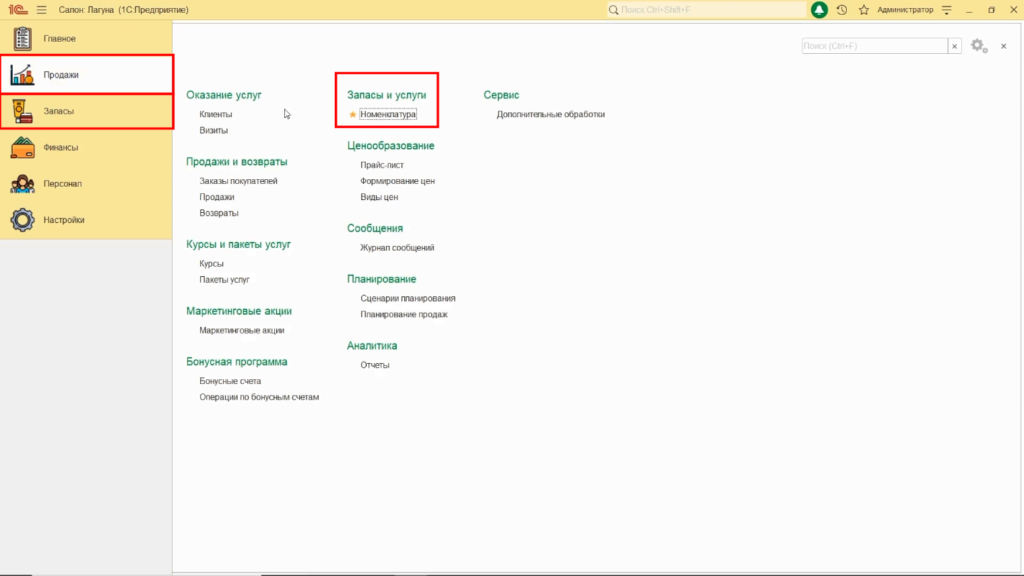Viewport: 1024px width, 576px height.
Task: Open Виды цен
Action: [379, 197]
